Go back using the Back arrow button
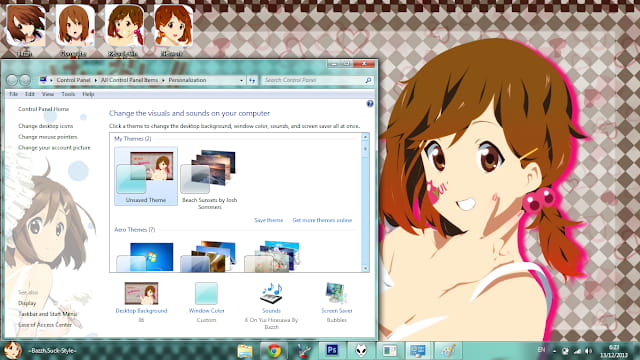640x360 pixels. click(x=12, y=80)
